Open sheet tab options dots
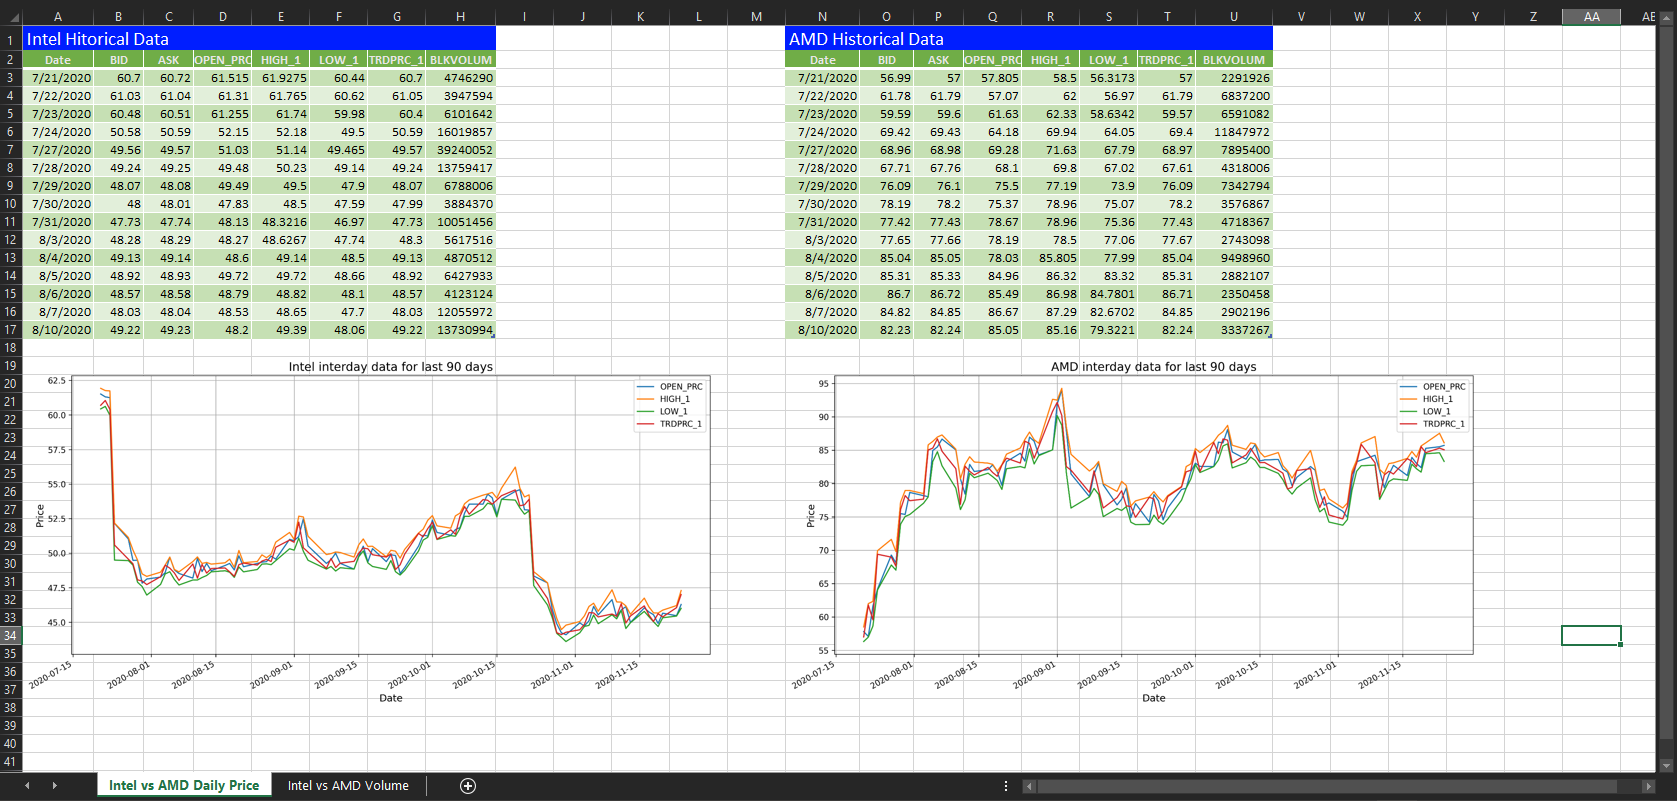This screenshot has width=1677, height=801. [1006, 786]
